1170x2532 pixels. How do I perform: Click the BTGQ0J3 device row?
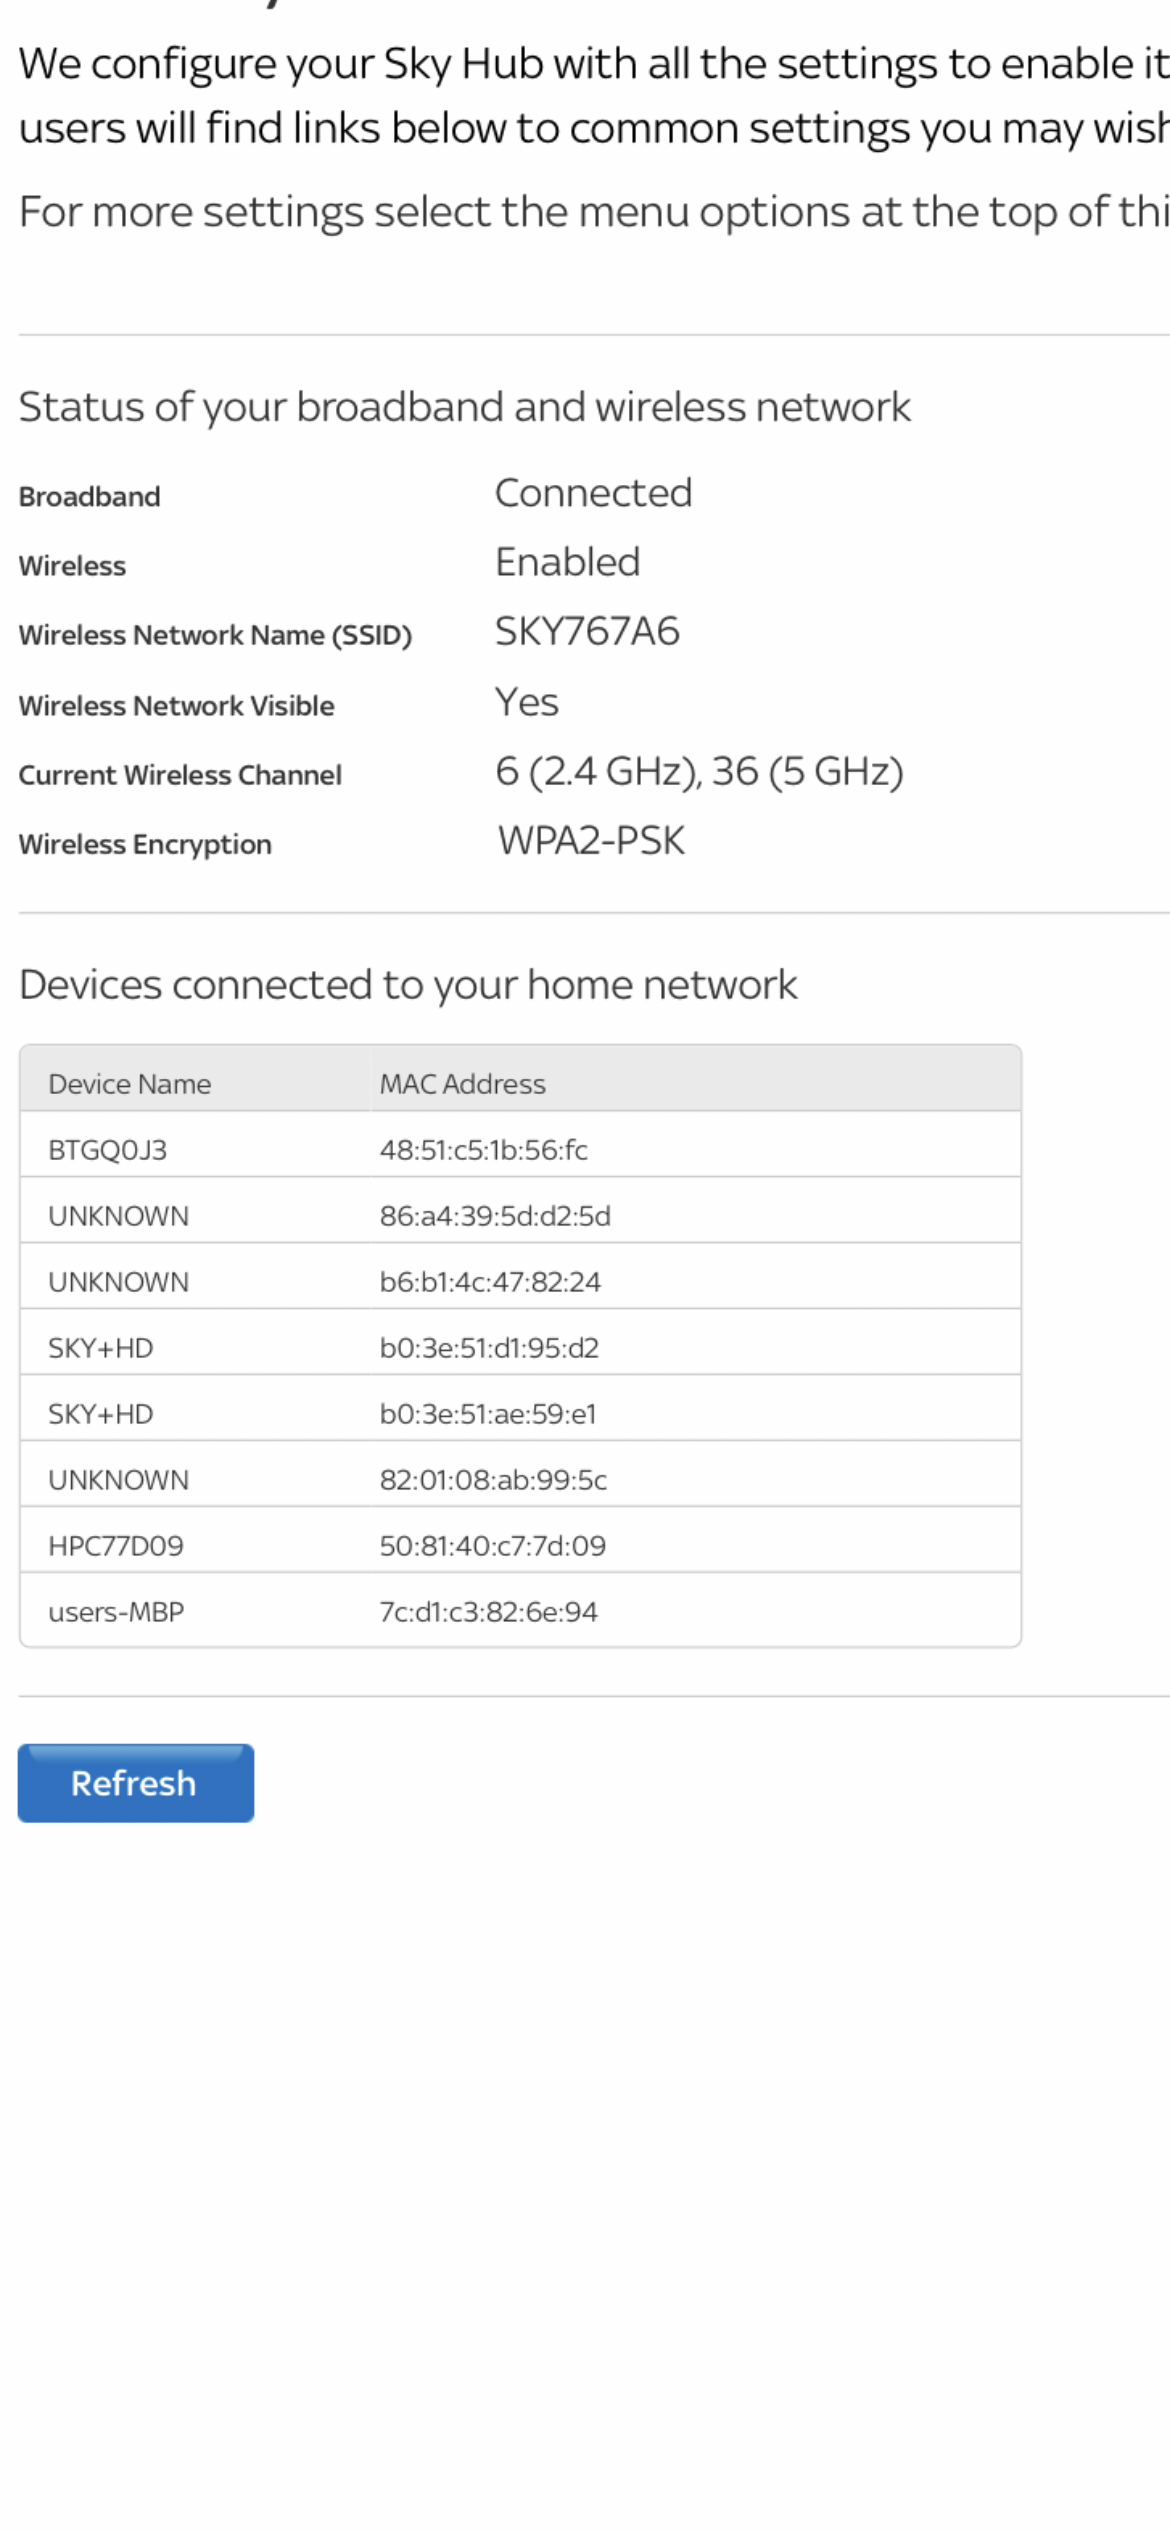point(108,1150)
